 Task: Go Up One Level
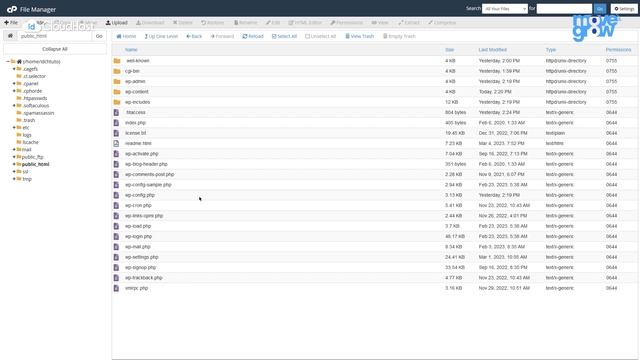coord(161,36)
